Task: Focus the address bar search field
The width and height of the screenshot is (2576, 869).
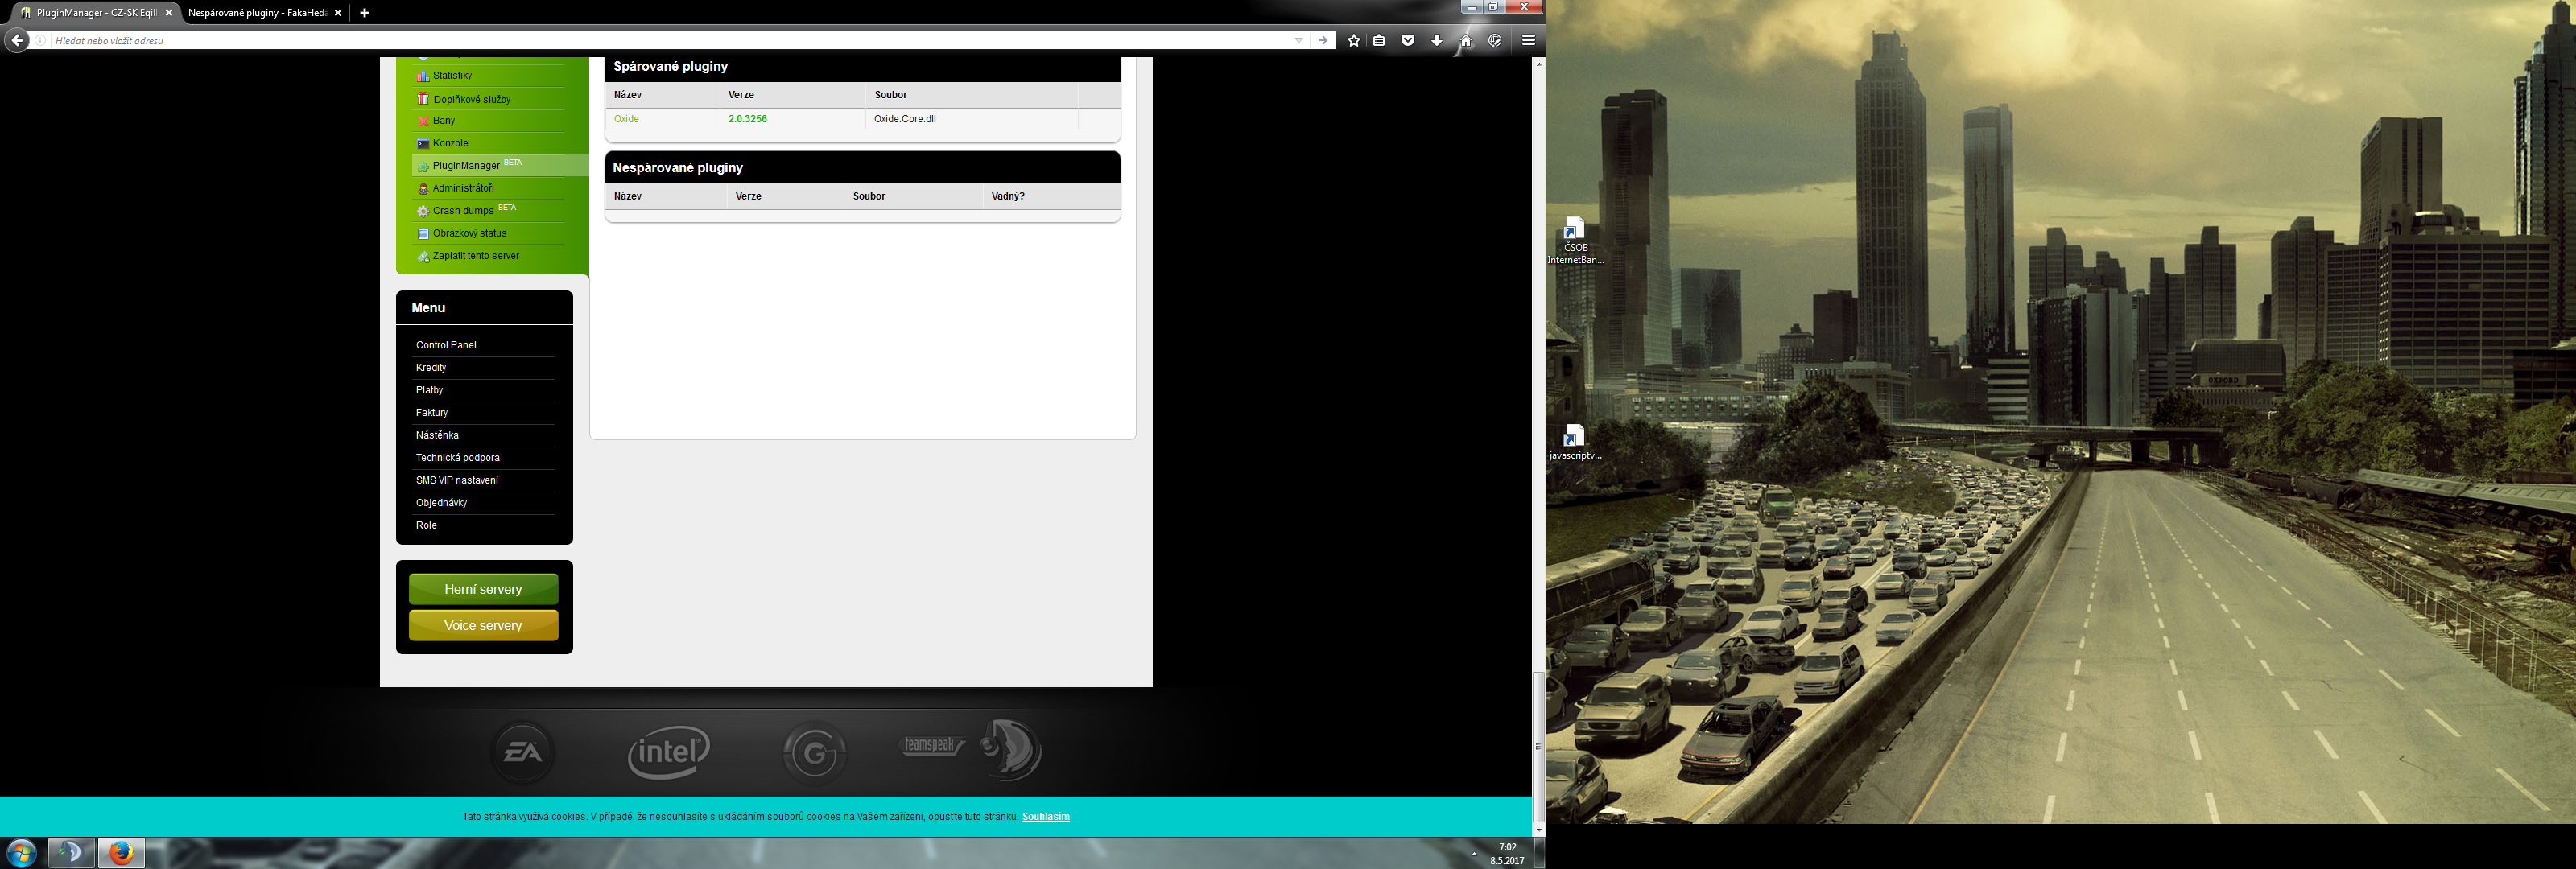Action: click(670, 41)
